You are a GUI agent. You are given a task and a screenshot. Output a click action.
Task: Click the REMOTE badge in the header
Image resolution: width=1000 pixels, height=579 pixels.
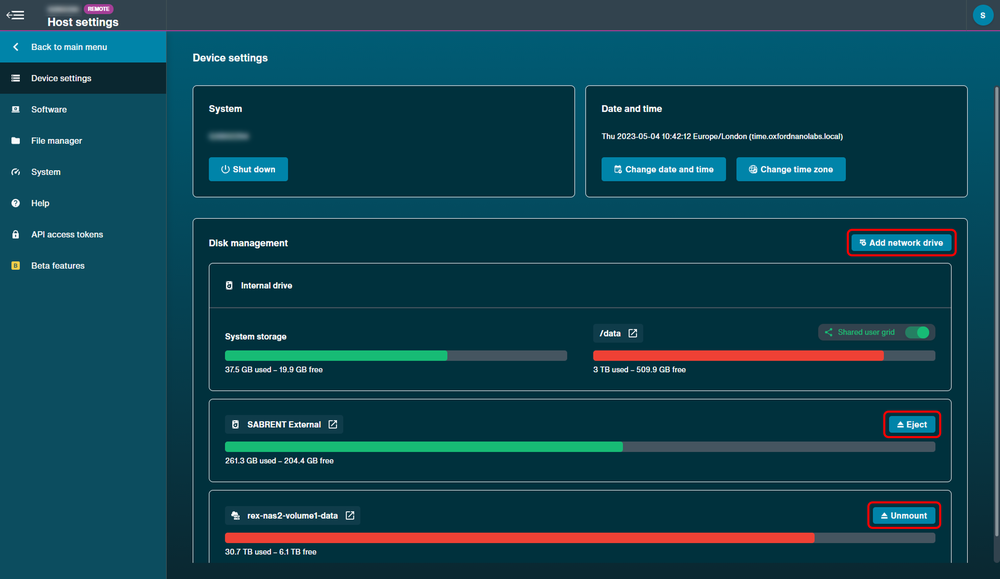(x=98, y=9)
